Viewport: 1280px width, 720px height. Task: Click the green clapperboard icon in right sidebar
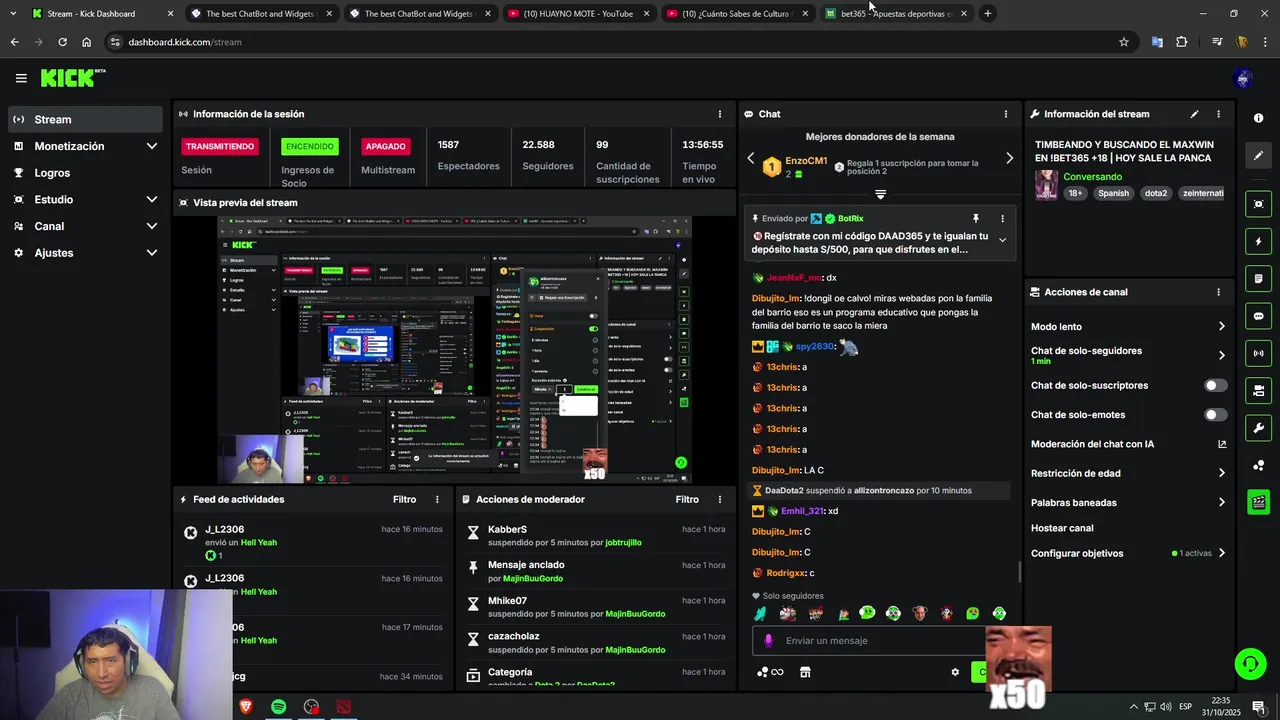pyautogui.click(x=1258, y=502)
